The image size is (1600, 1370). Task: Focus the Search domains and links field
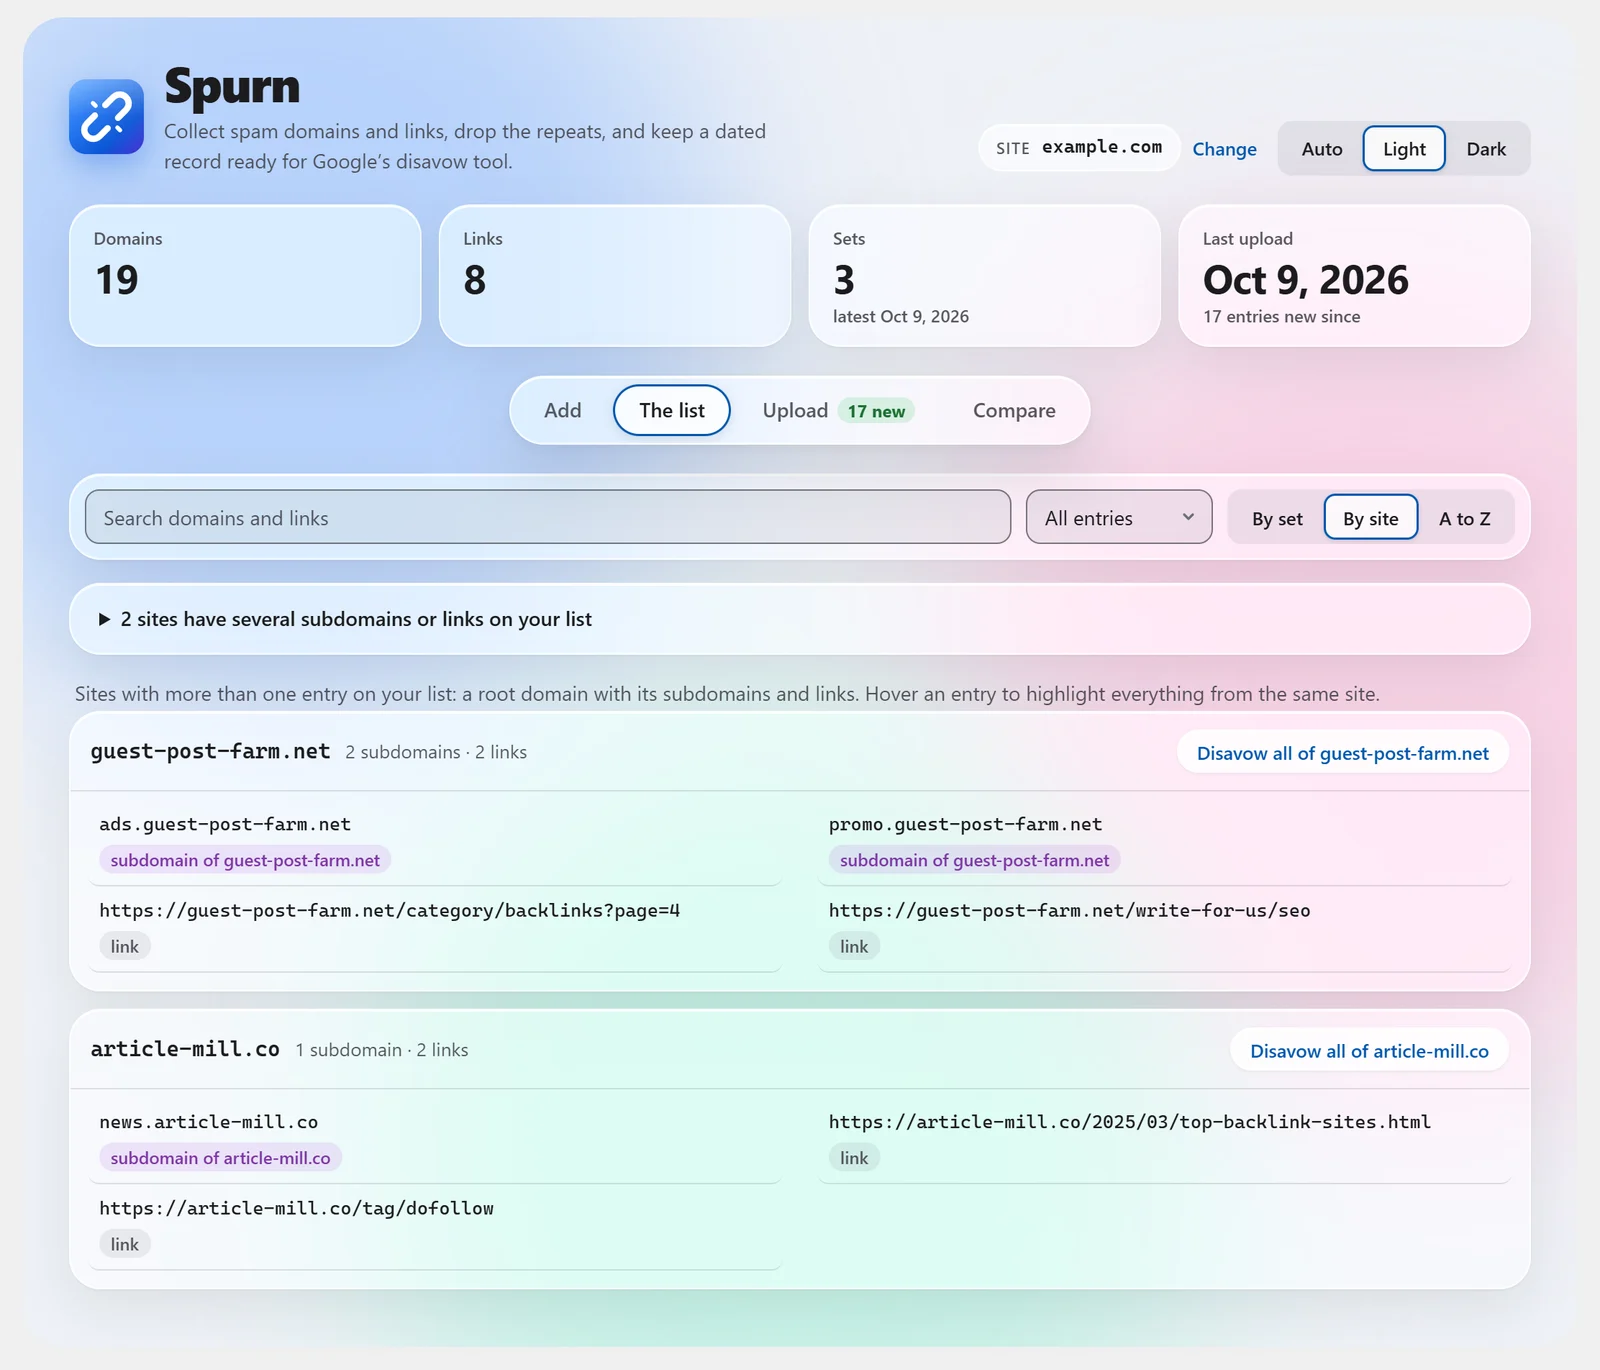click(548, 517)
